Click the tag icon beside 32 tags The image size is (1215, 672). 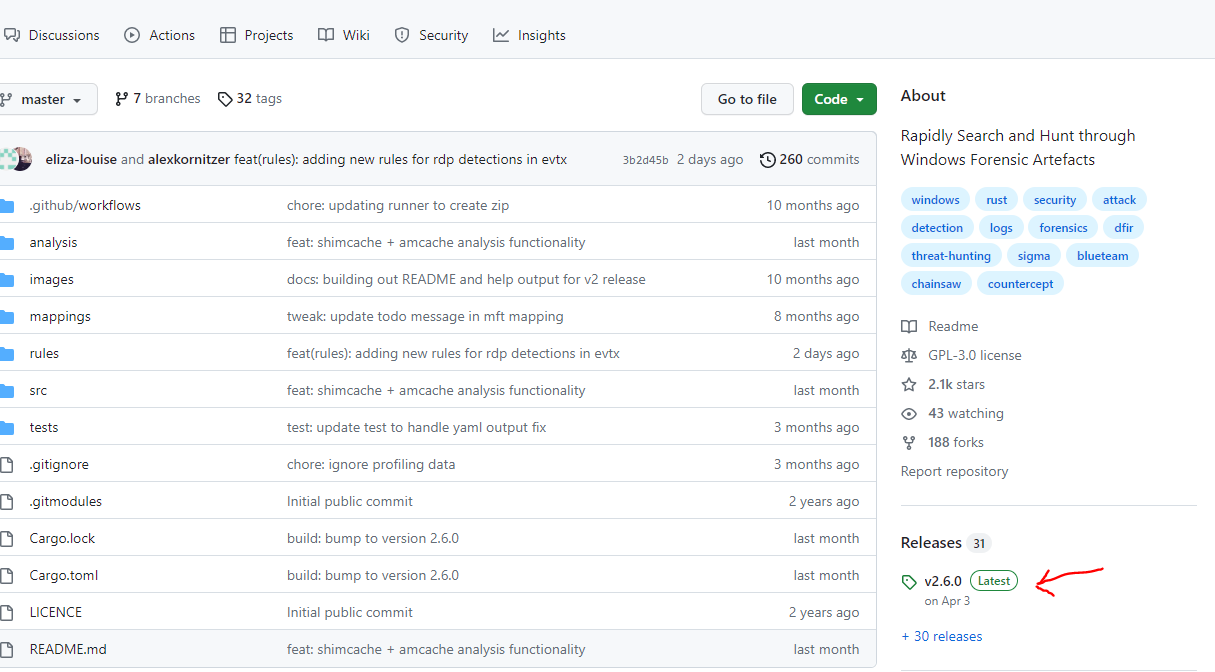pyautogui.click(x=225, y=99)
